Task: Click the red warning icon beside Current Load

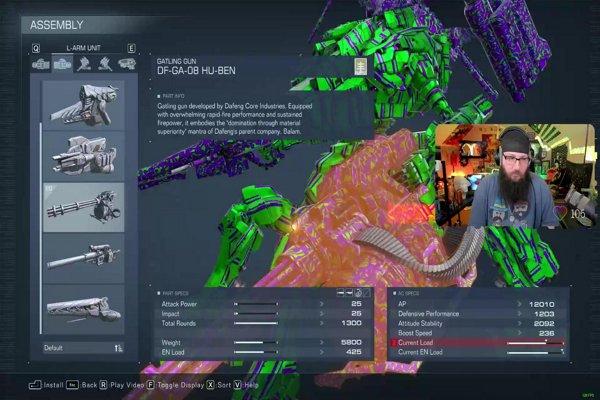Action: tap(394, 343)
